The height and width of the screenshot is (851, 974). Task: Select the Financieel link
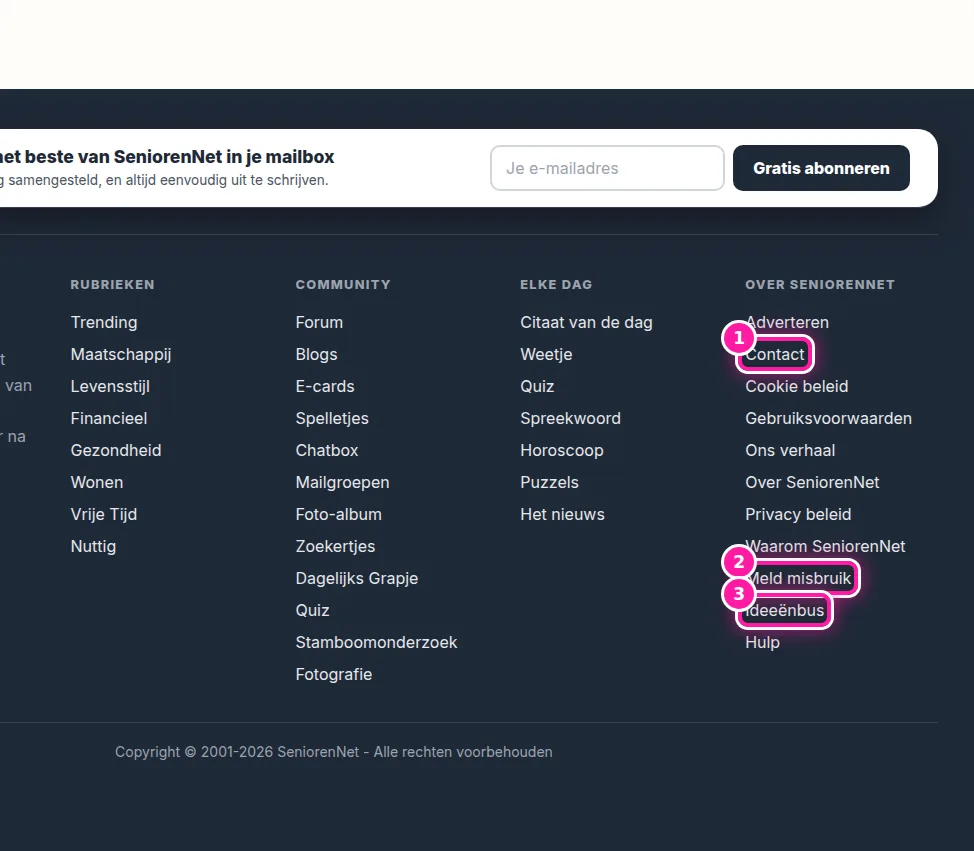click(109, 419)
